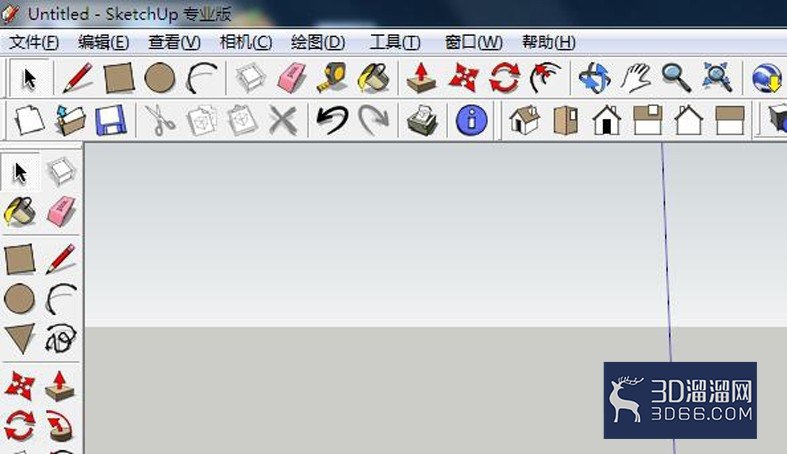The height and width of the screenshot is (454, 787).
Task: Select the Rectangle tool in the vertical side toolbar
Action: click(20, 259)
